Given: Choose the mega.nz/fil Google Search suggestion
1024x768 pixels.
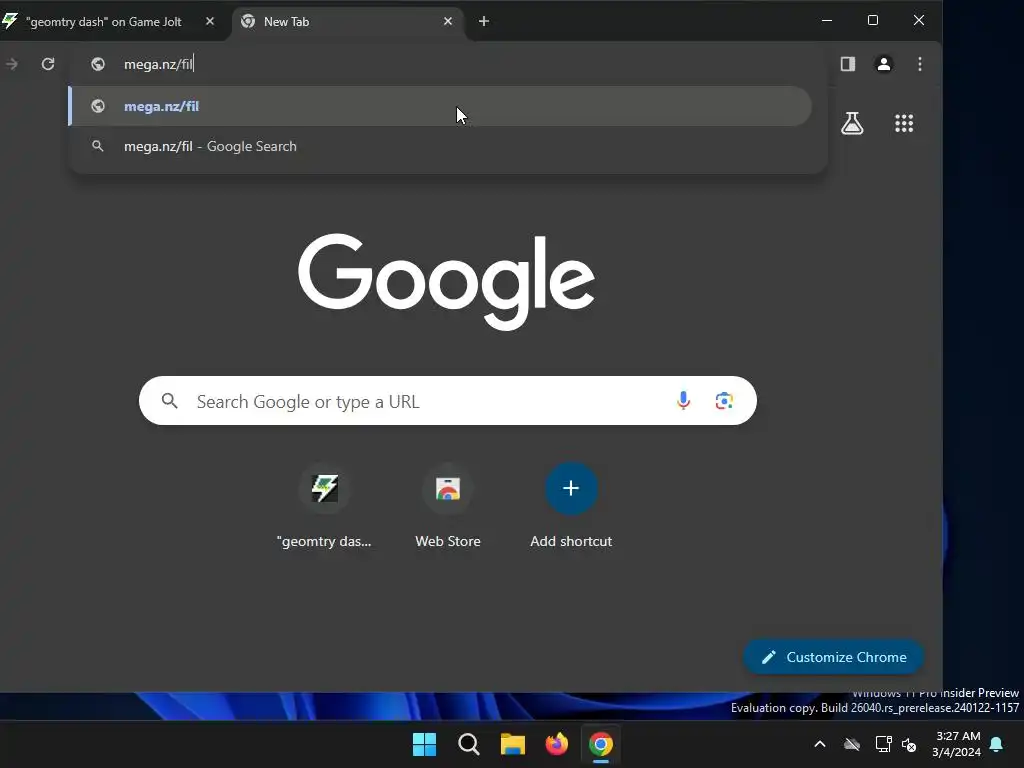Looking at the screenshot, I should click(x=441, y=146).
